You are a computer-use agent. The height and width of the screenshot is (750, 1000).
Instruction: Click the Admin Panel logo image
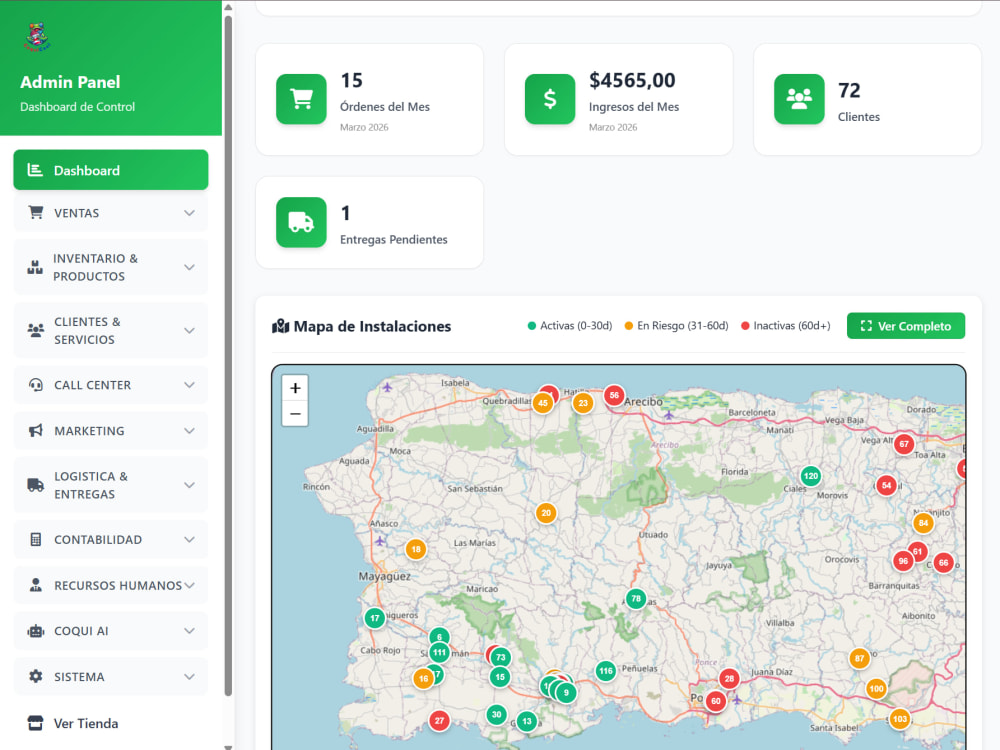tap(37, 38)
